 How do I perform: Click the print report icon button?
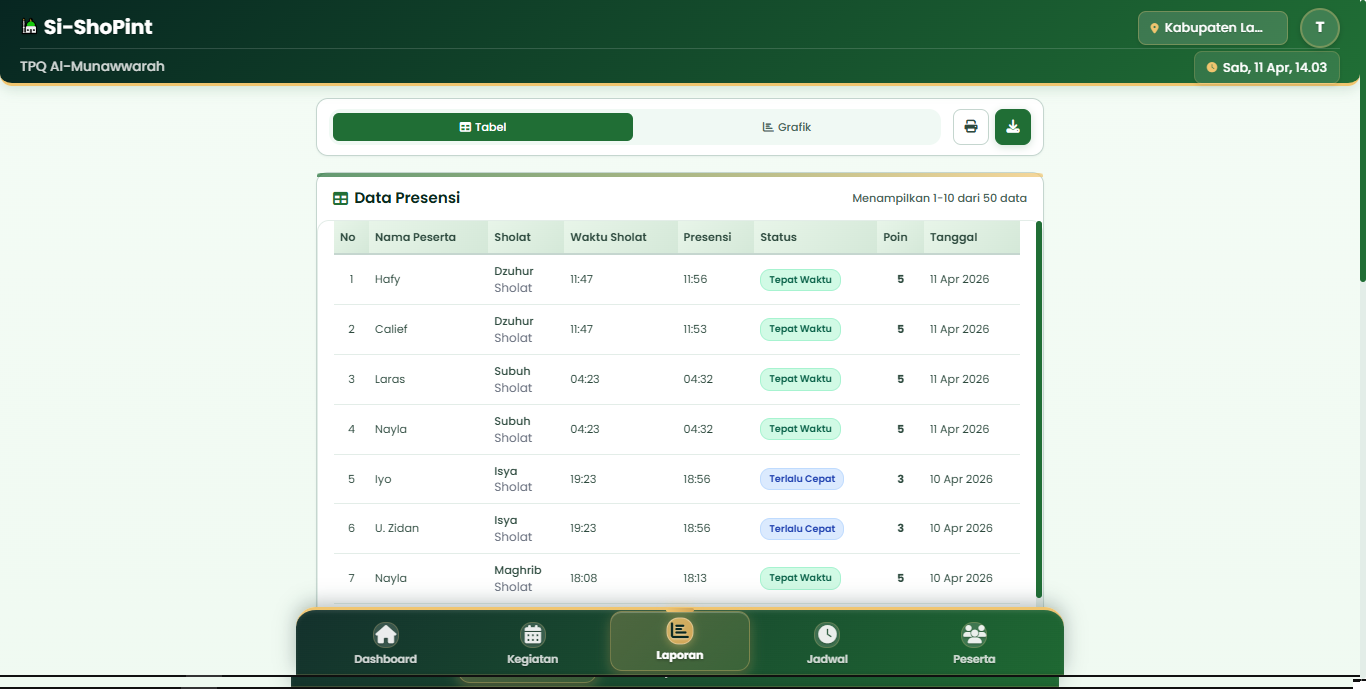click(x=970, y=127)
